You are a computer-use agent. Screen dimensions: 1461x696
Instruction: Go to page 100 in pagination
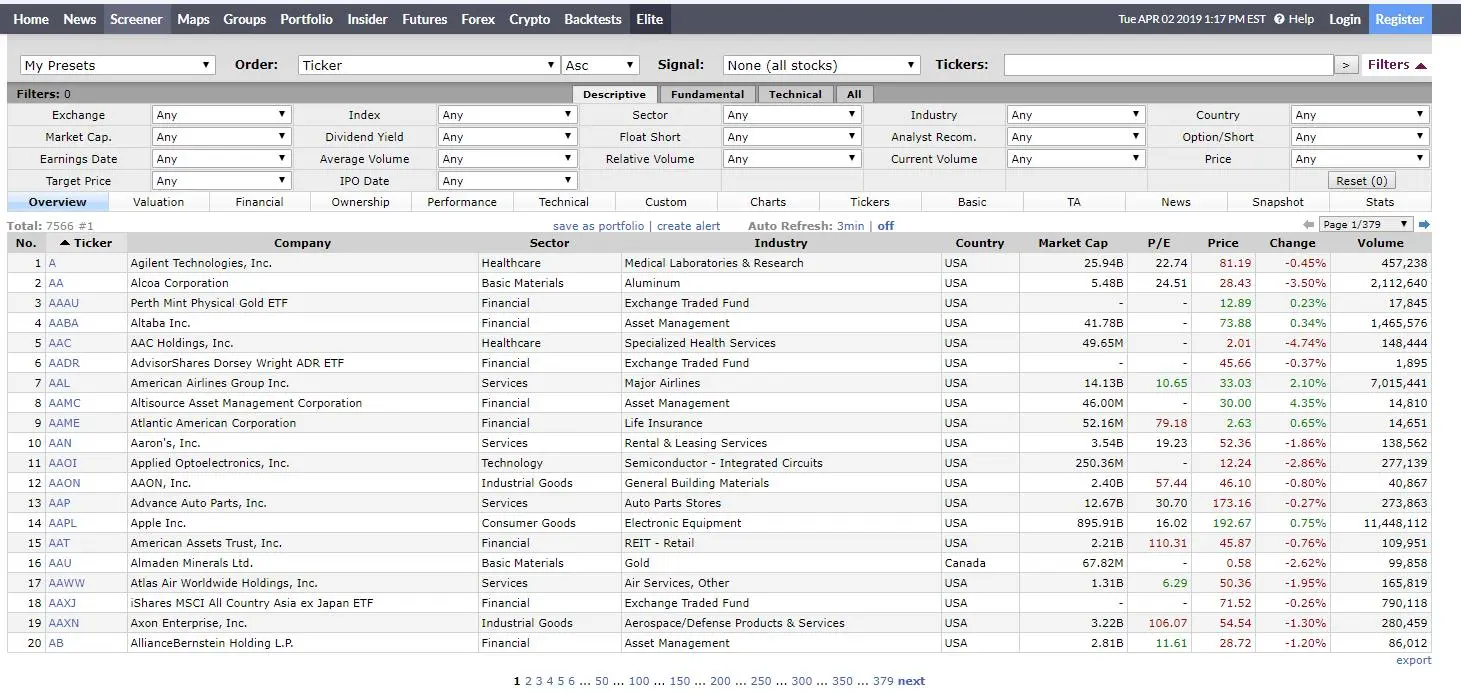(639, 681)
